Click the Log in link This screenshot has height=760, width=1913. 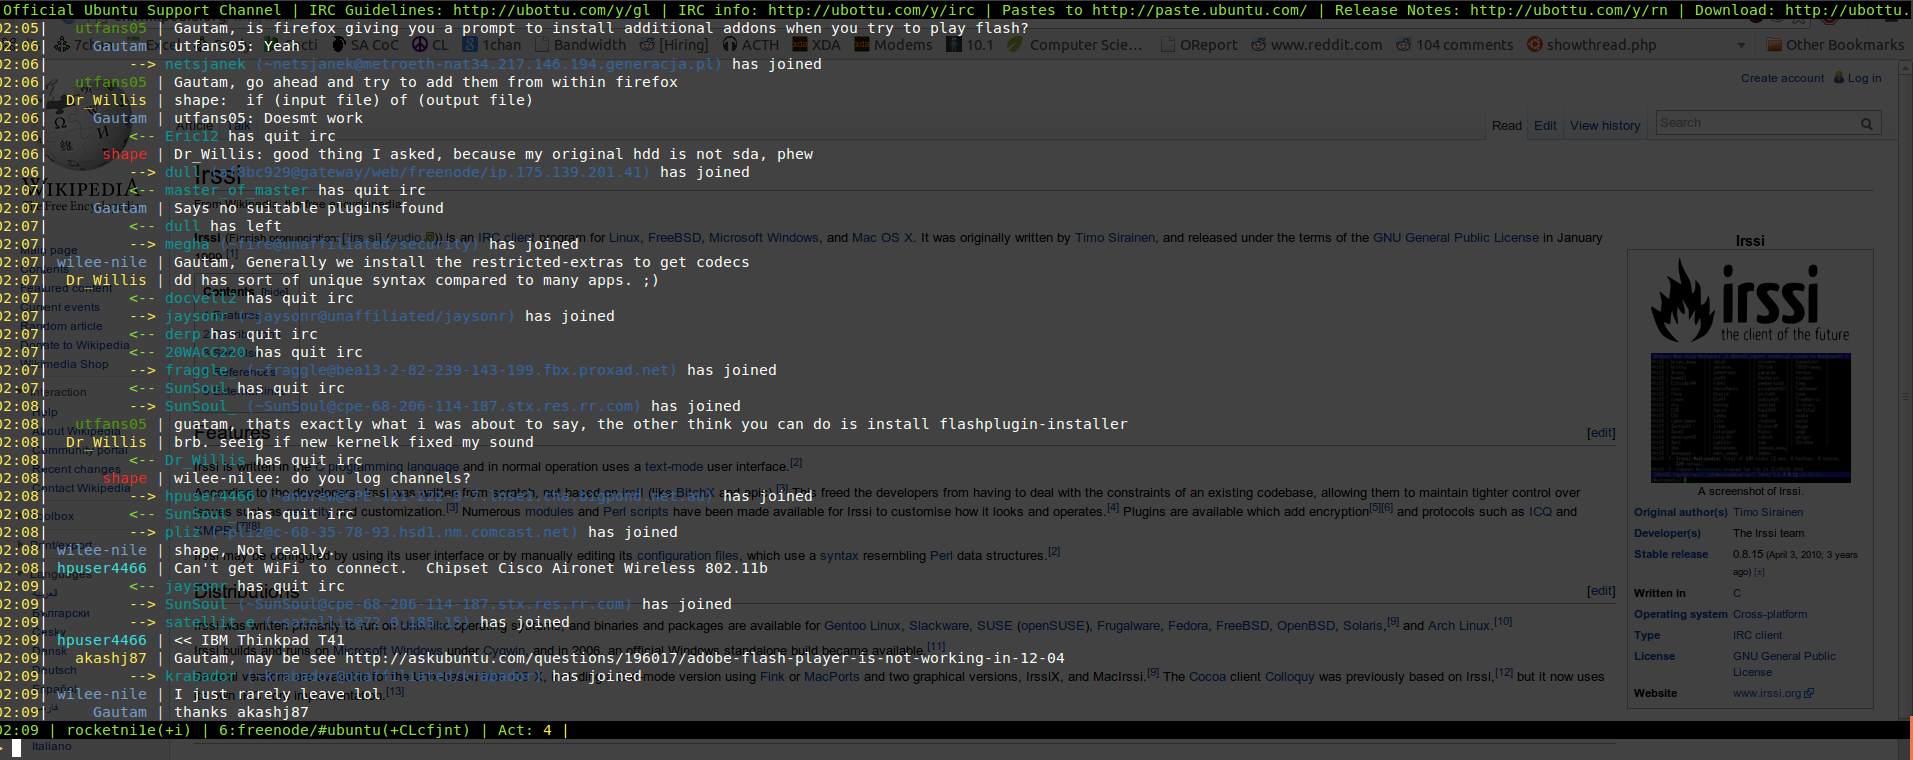1864,78
